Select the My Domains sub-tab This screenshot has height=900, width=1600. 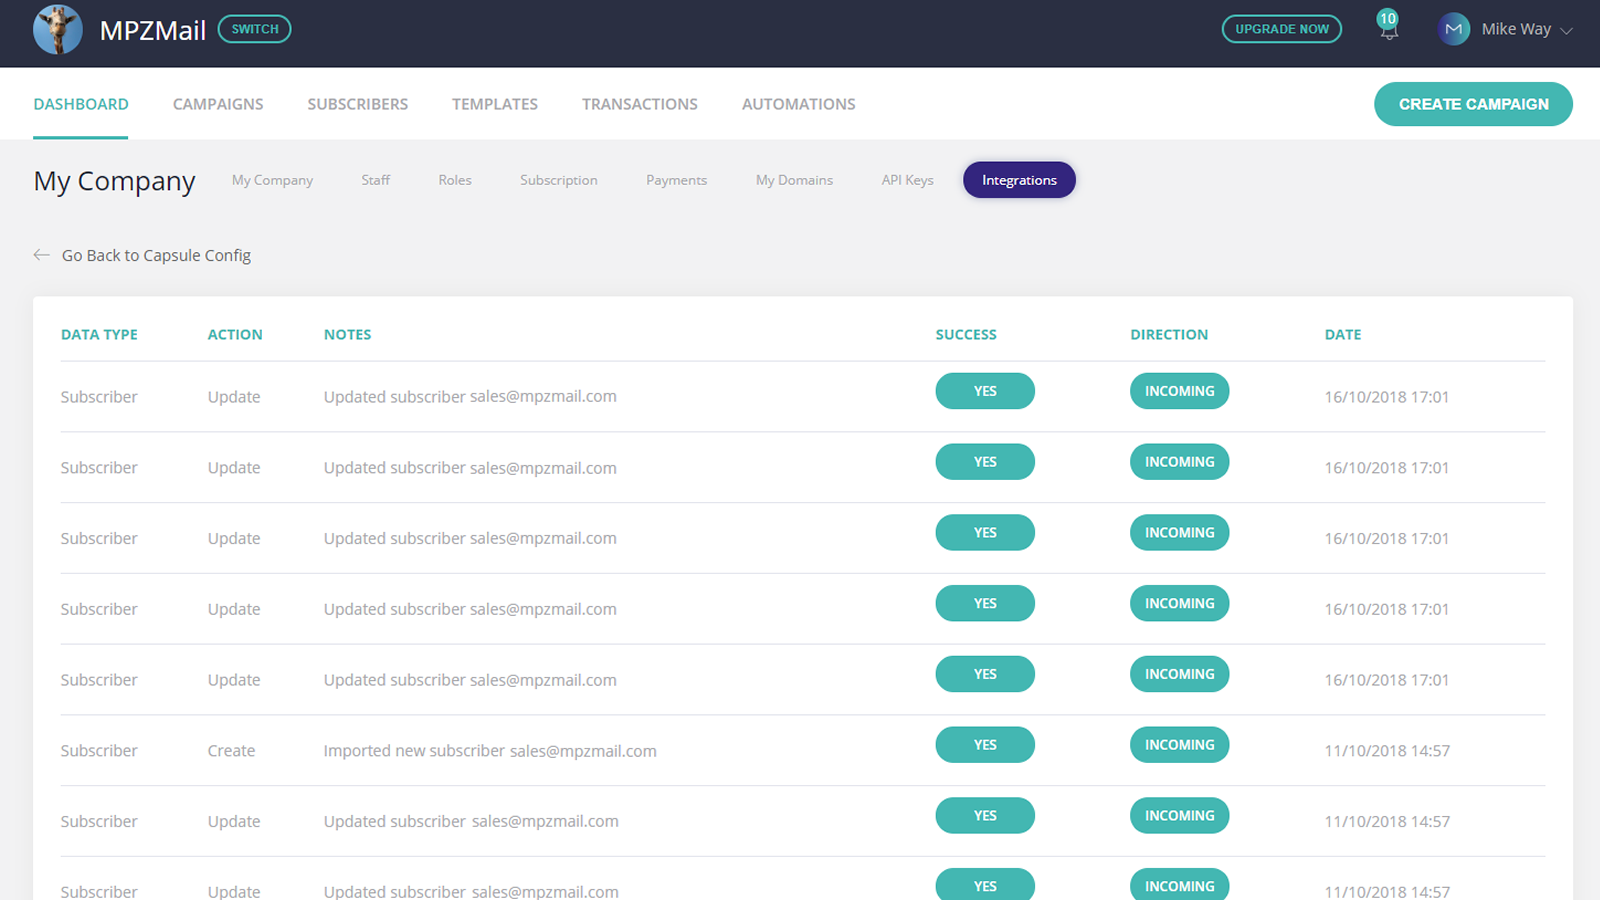pos(794,180)
